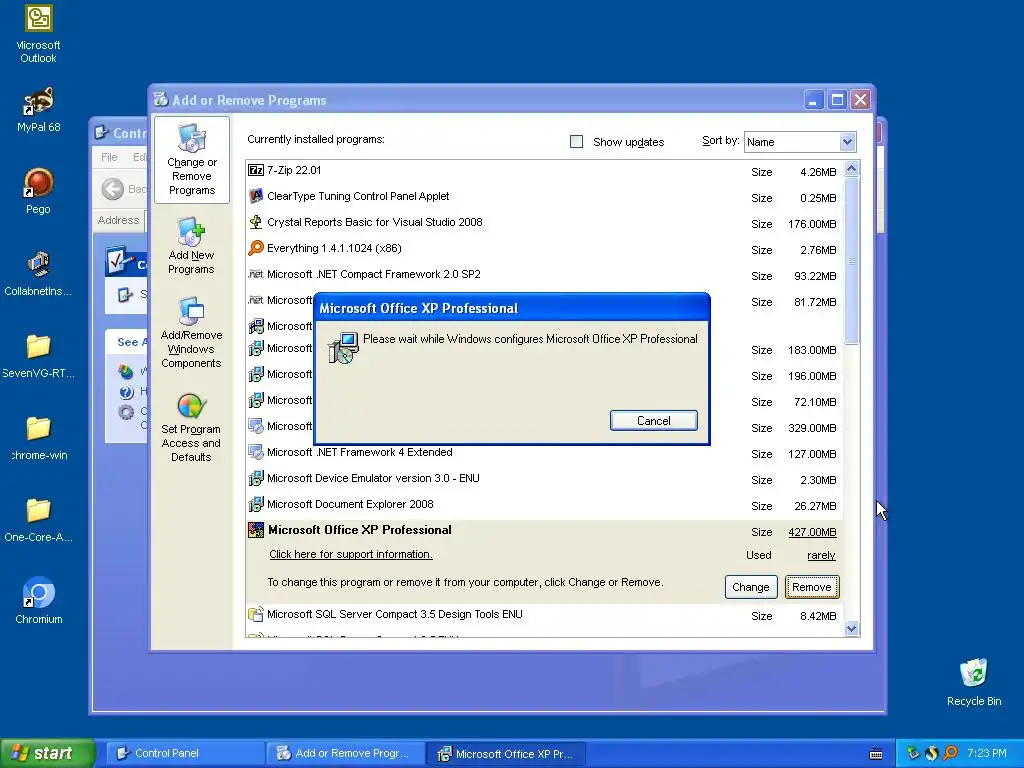1024x768 pixels.
Task: Click the 7:23 PM clock in tray
Action: click(x=987, y=754)
